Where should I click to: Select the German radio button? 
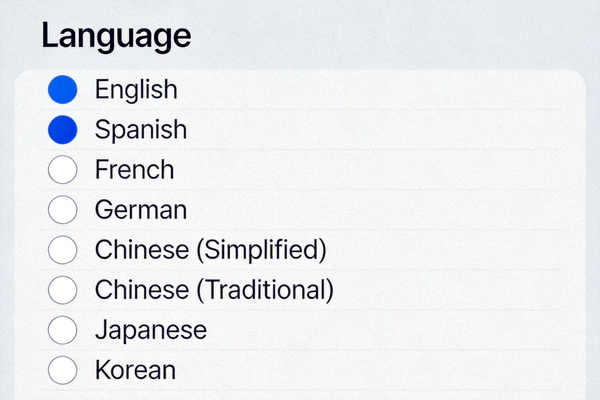(62, 210)
